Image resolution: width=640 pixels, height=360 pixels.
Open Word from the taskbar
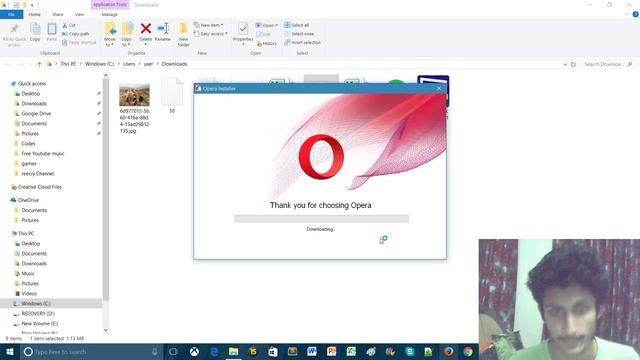pos(312,351)
